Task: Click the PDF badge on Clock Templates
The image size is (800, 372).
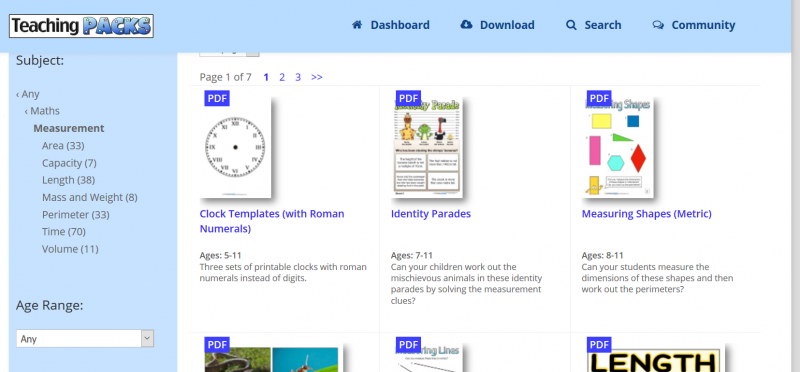Action: coord(217,98)
